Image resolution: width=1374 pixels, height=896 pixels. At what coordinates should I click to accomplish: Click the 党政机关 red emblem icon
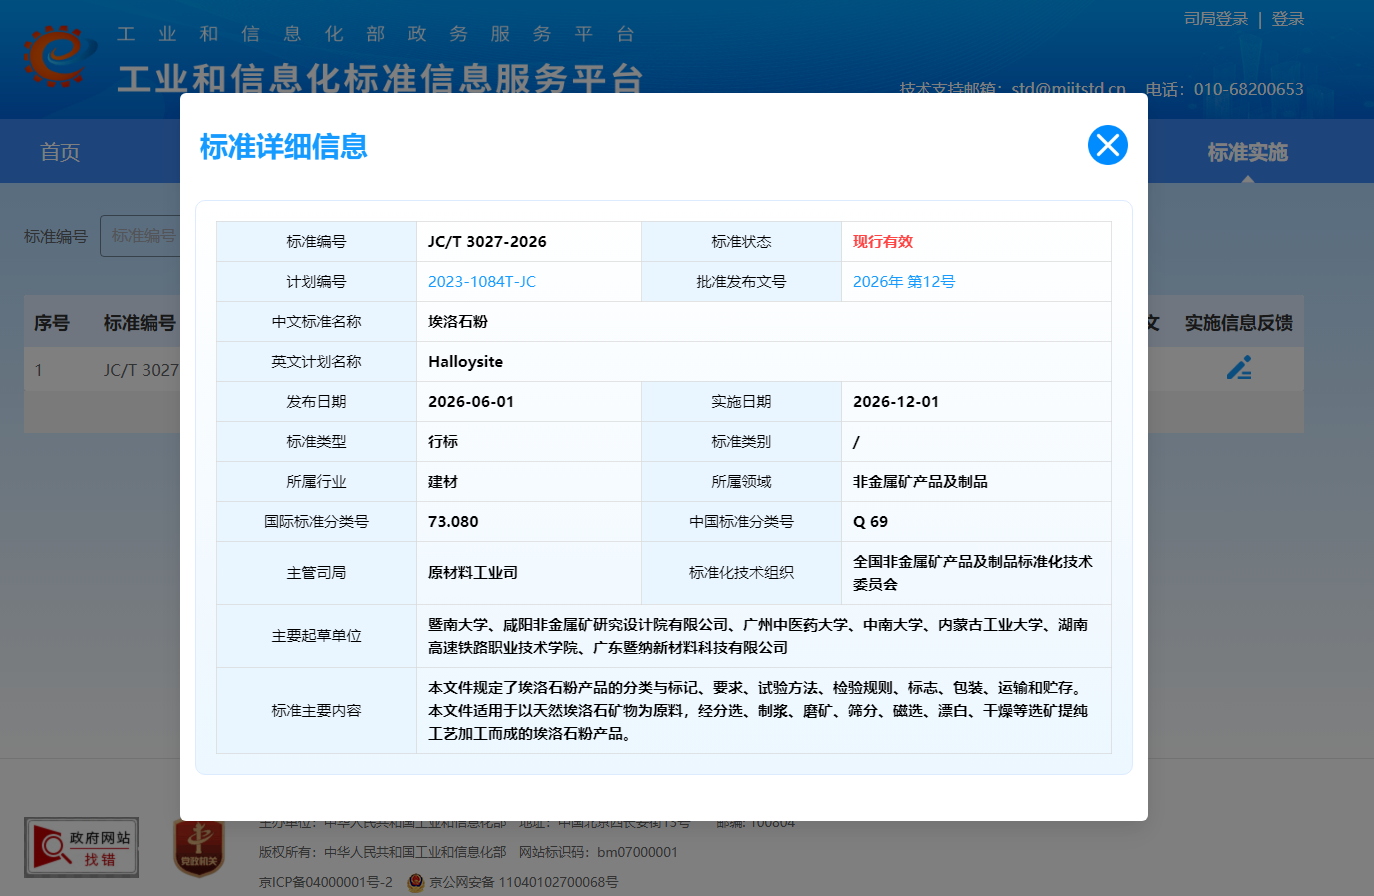coord(199,848)
